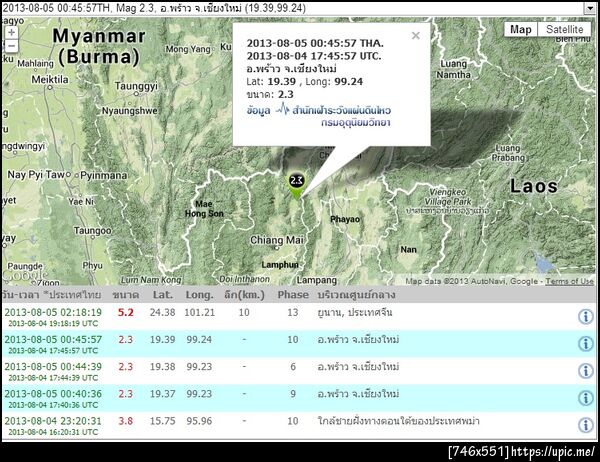600x462 pixels.
Task: Click magnitude value 5.2
Action: point(126,312)
